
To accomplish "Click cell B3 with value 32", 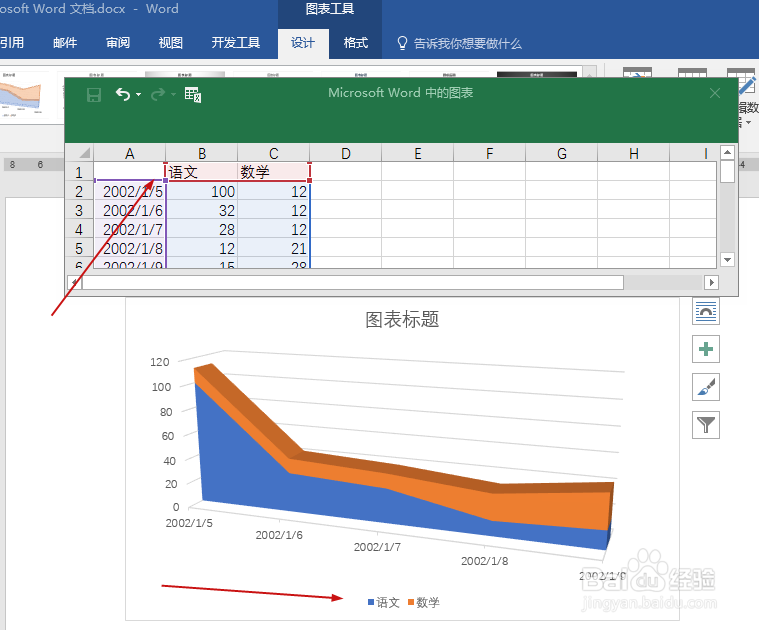I will click(201, 210).
